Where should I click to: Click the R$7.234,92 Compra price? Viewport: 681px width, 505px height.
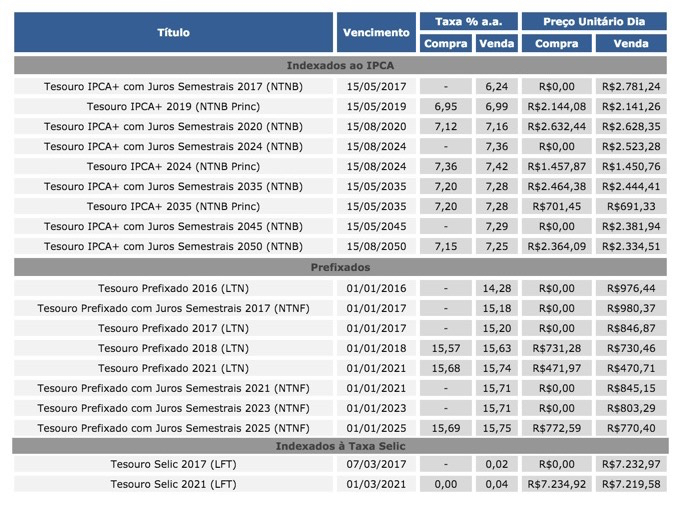[557, 484]
